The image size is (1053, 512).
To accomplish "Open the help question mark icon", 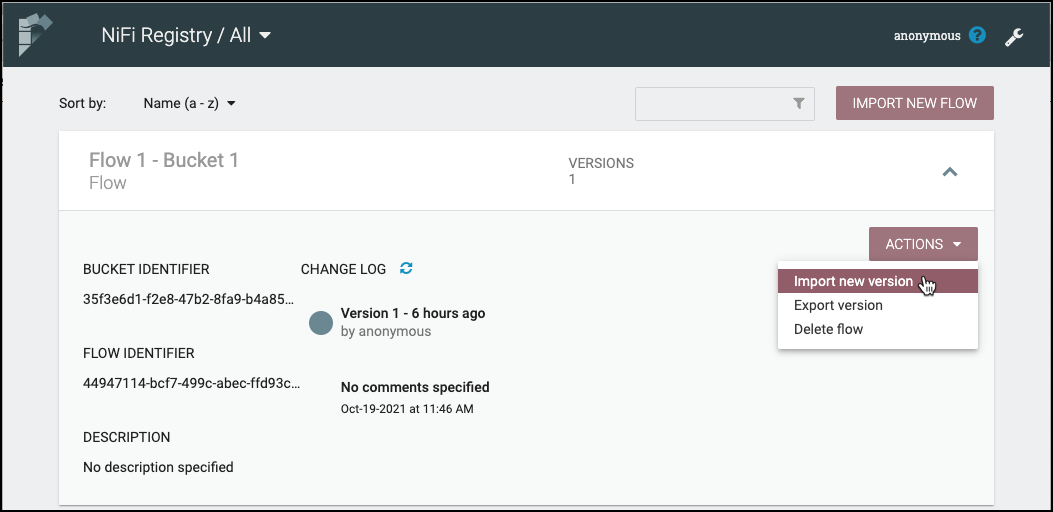I will click(x=978, y=36).
